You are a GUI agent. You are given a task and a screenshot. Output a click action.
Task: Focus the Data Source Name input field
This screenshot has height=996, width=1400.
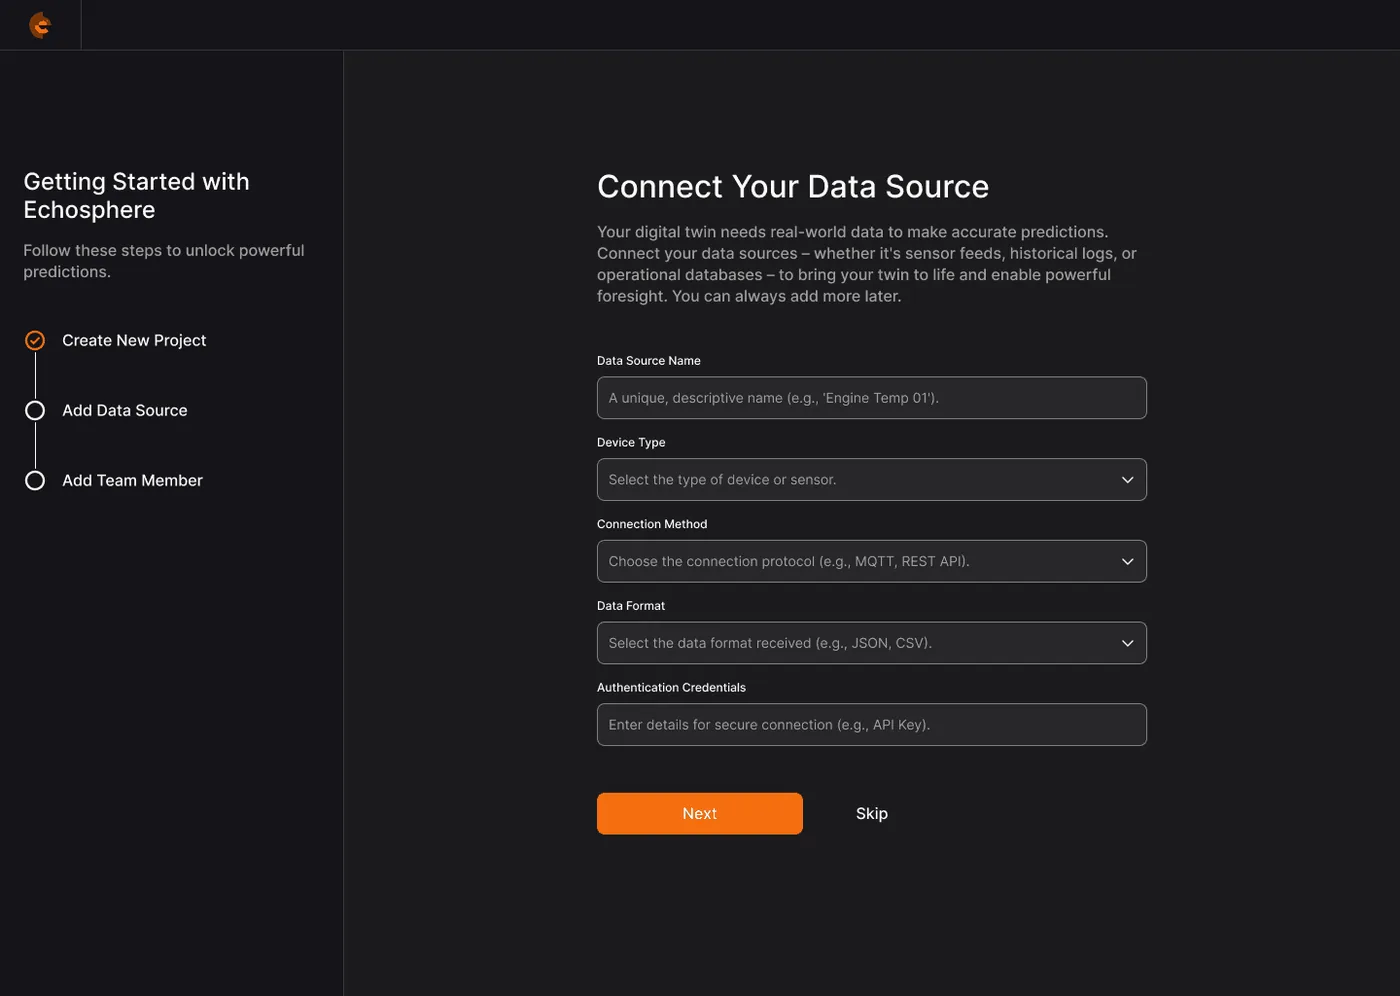pyautogui.click(x=871, y=398)
